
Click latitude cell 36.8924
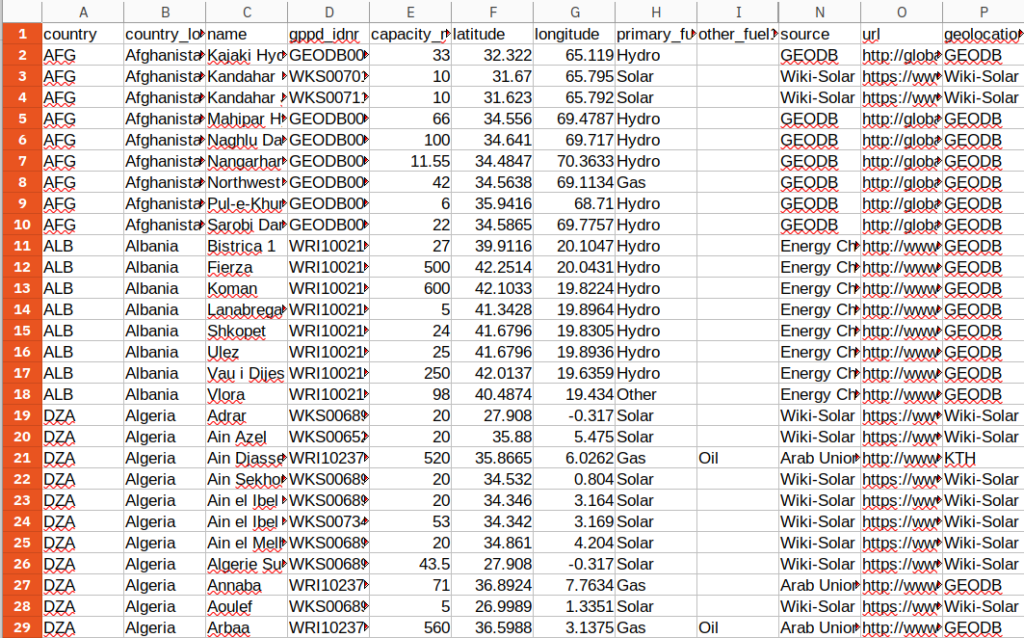pos(492,585)
